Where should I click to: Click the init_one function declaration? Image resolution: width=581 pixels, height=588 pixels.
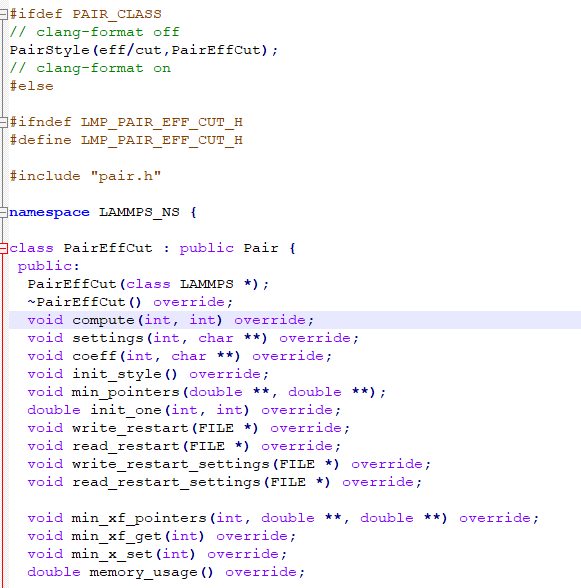[x=184, y=410]
